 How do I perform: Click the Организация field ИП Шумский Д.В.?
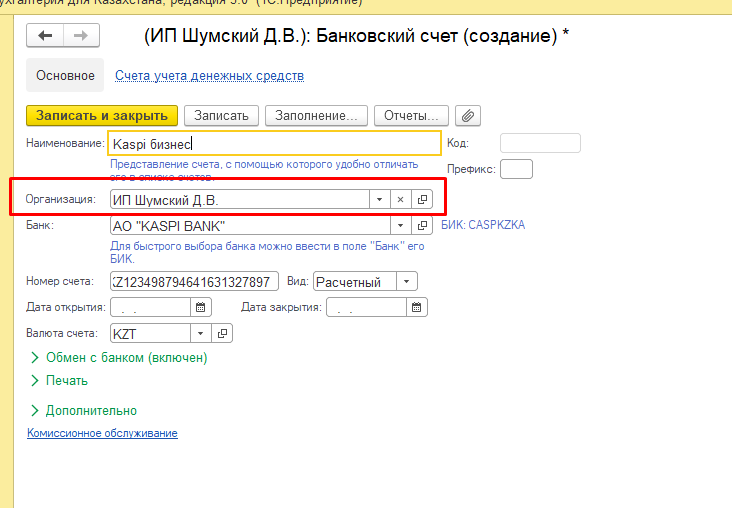[240, 199]
